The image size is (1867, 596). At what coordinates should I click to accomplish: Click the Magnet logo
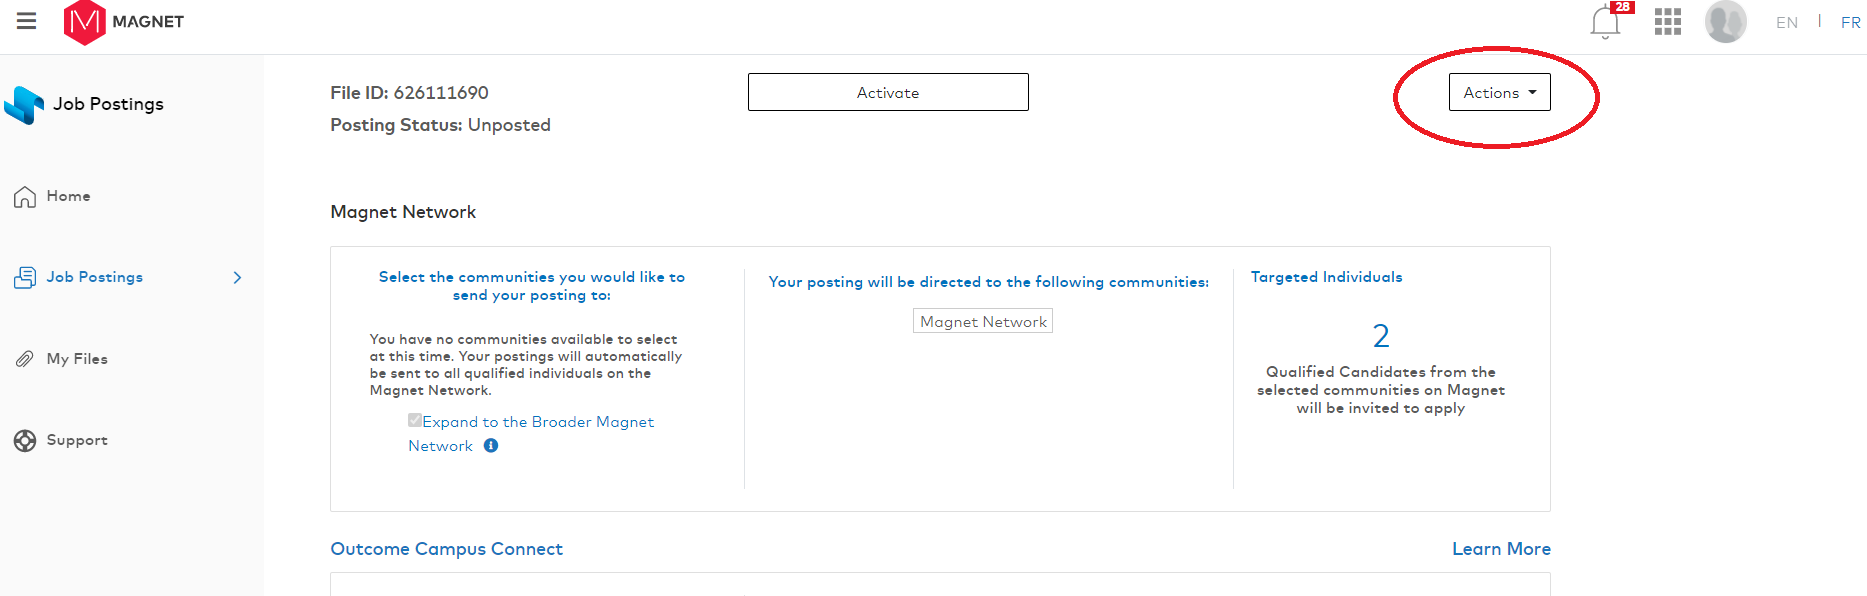click(x=84, y=22)
